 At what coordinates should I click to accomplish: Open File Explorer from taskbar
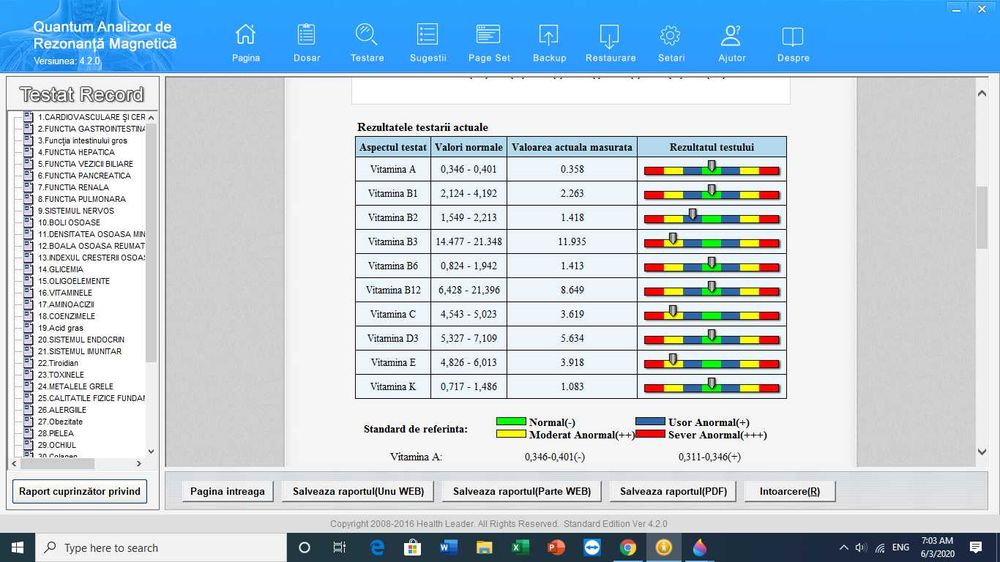tap(484, 547)
